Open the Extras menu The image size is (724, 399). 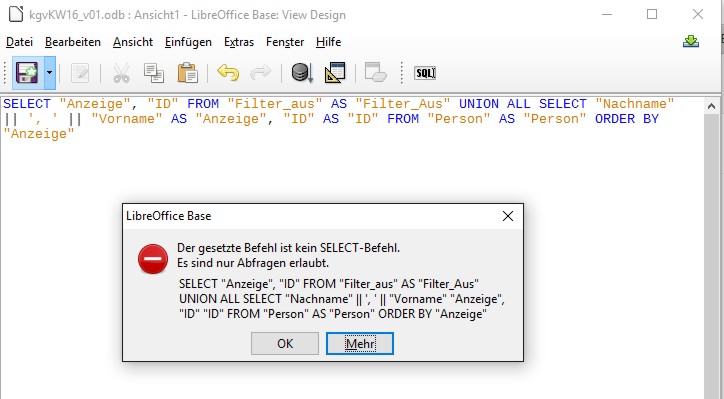coord(239,42)
